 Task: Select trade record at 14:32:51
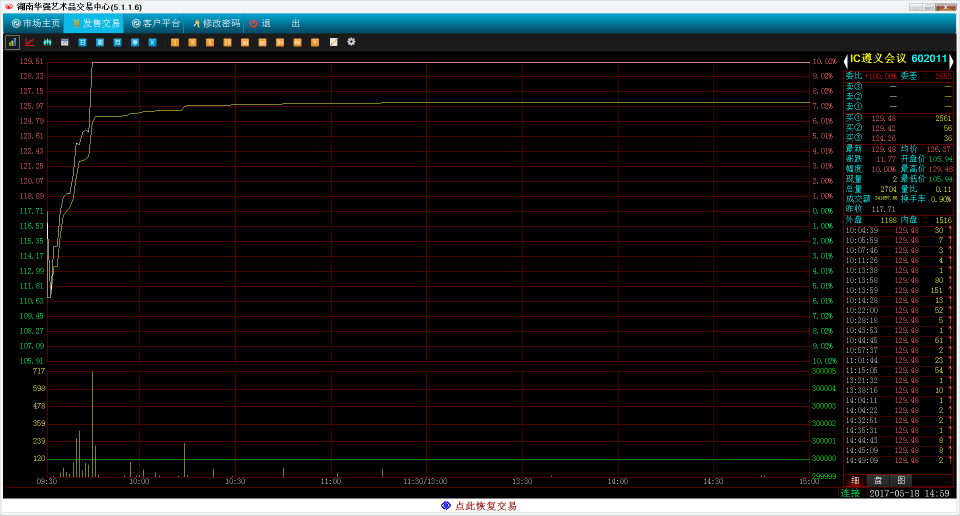(899, 421)
